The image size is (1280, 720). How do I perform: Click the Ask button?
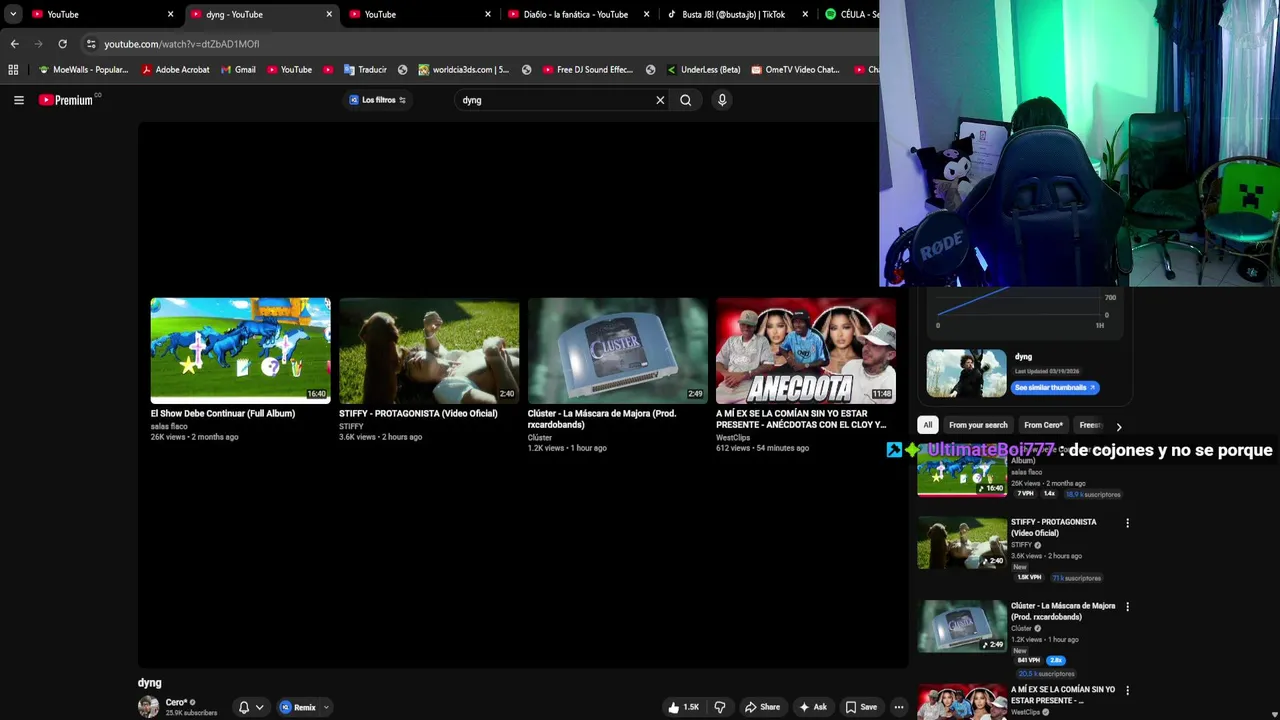point(812,707)
